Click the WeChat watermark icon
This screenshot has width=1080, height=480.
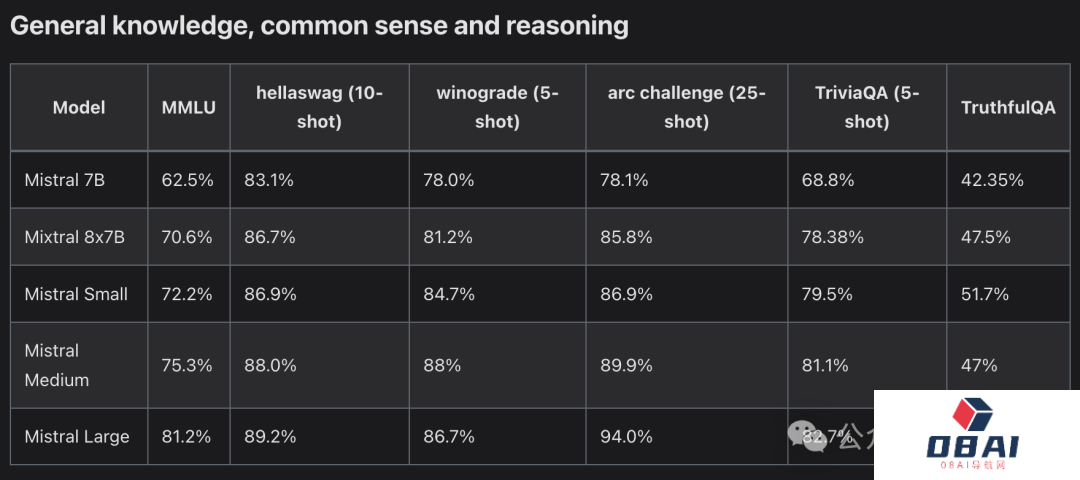(801, 433)
